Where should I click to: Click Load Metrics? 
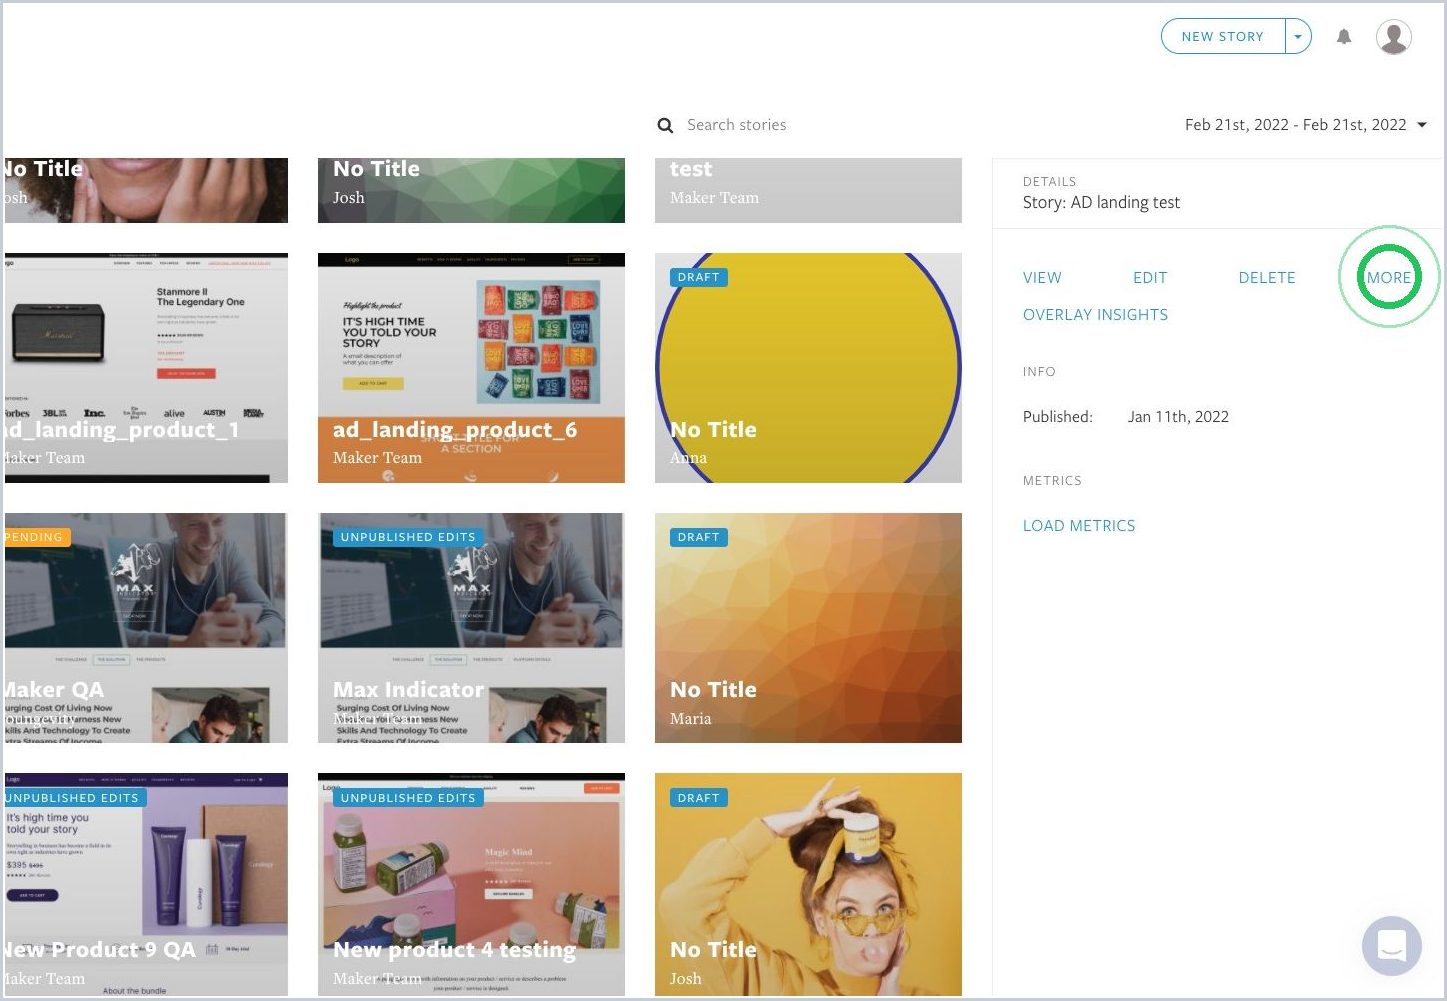1079,526
